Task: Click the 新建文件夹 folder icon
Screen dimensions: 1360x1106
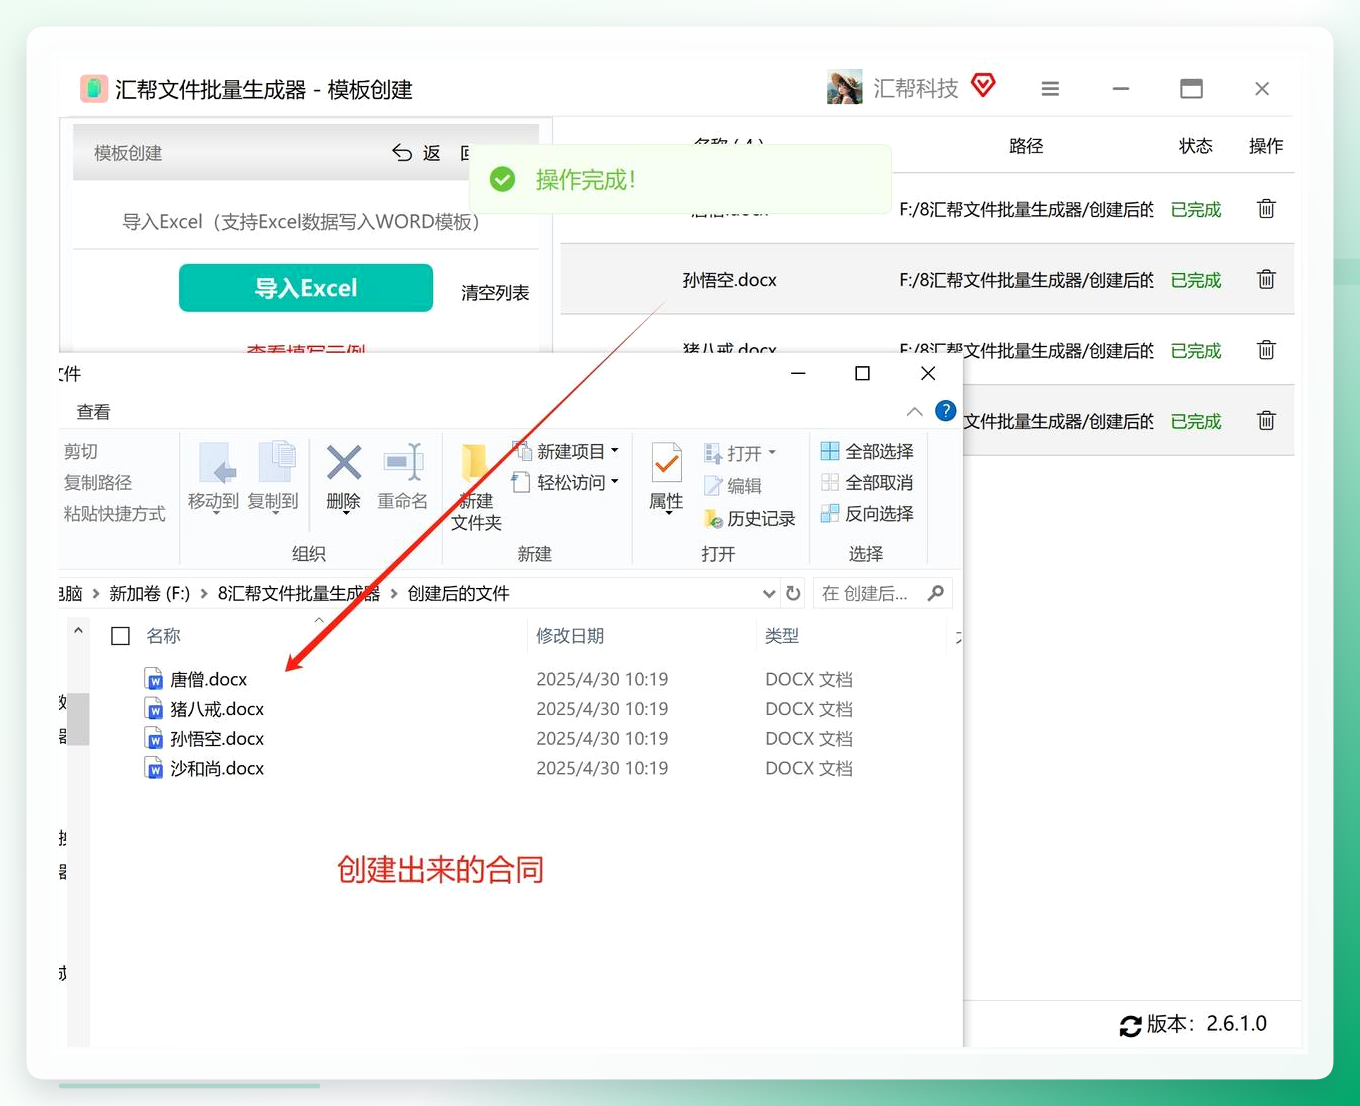Action: 474,466
